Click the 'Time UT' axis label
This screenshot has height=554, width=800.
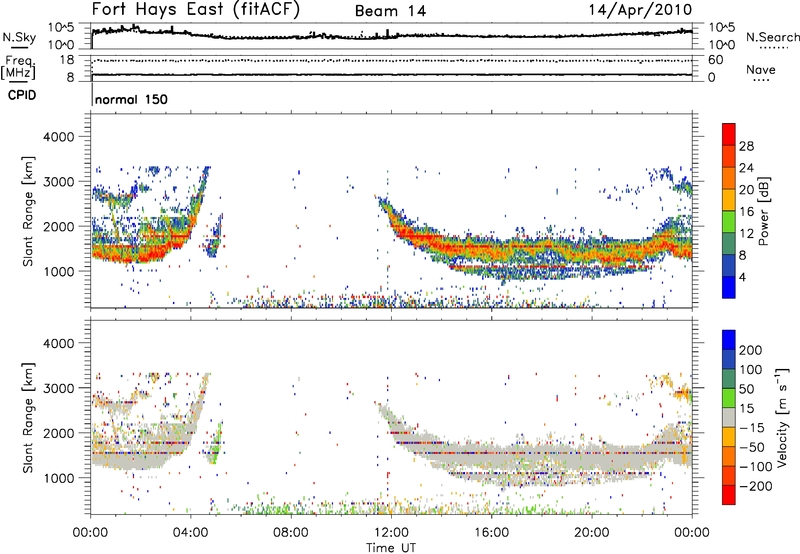coord(391,548)
